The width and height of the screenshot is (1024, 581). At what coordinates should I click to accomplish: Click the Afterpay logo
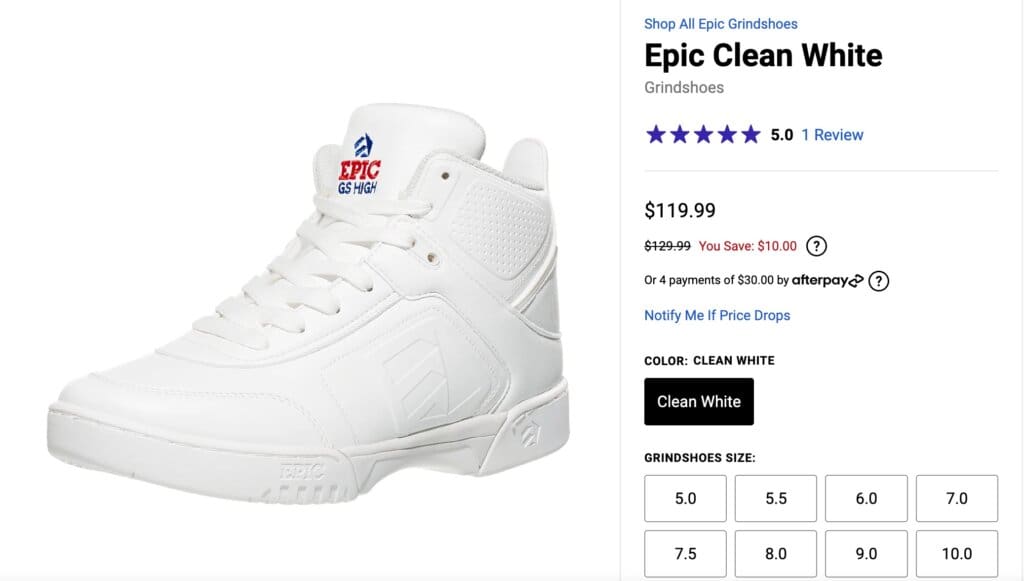coord(827,281)
